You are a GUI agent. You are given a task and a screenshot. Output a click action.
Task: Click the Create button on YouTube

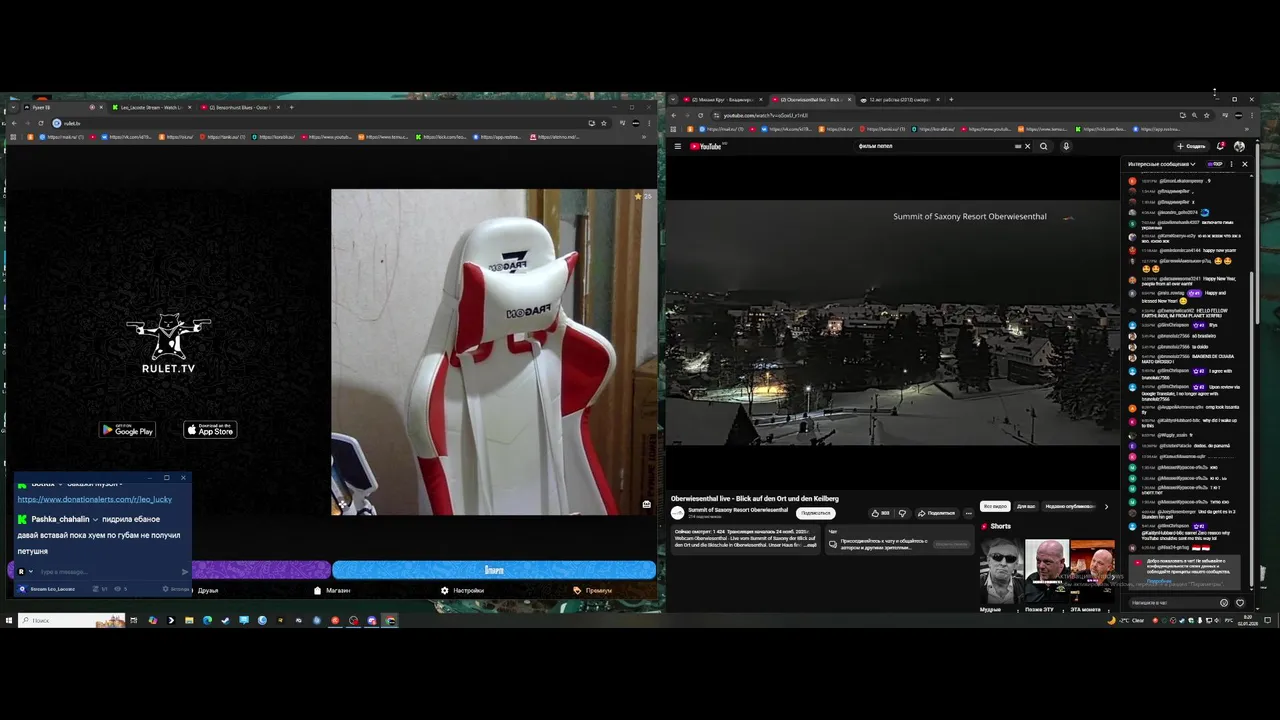[1191, 146]
